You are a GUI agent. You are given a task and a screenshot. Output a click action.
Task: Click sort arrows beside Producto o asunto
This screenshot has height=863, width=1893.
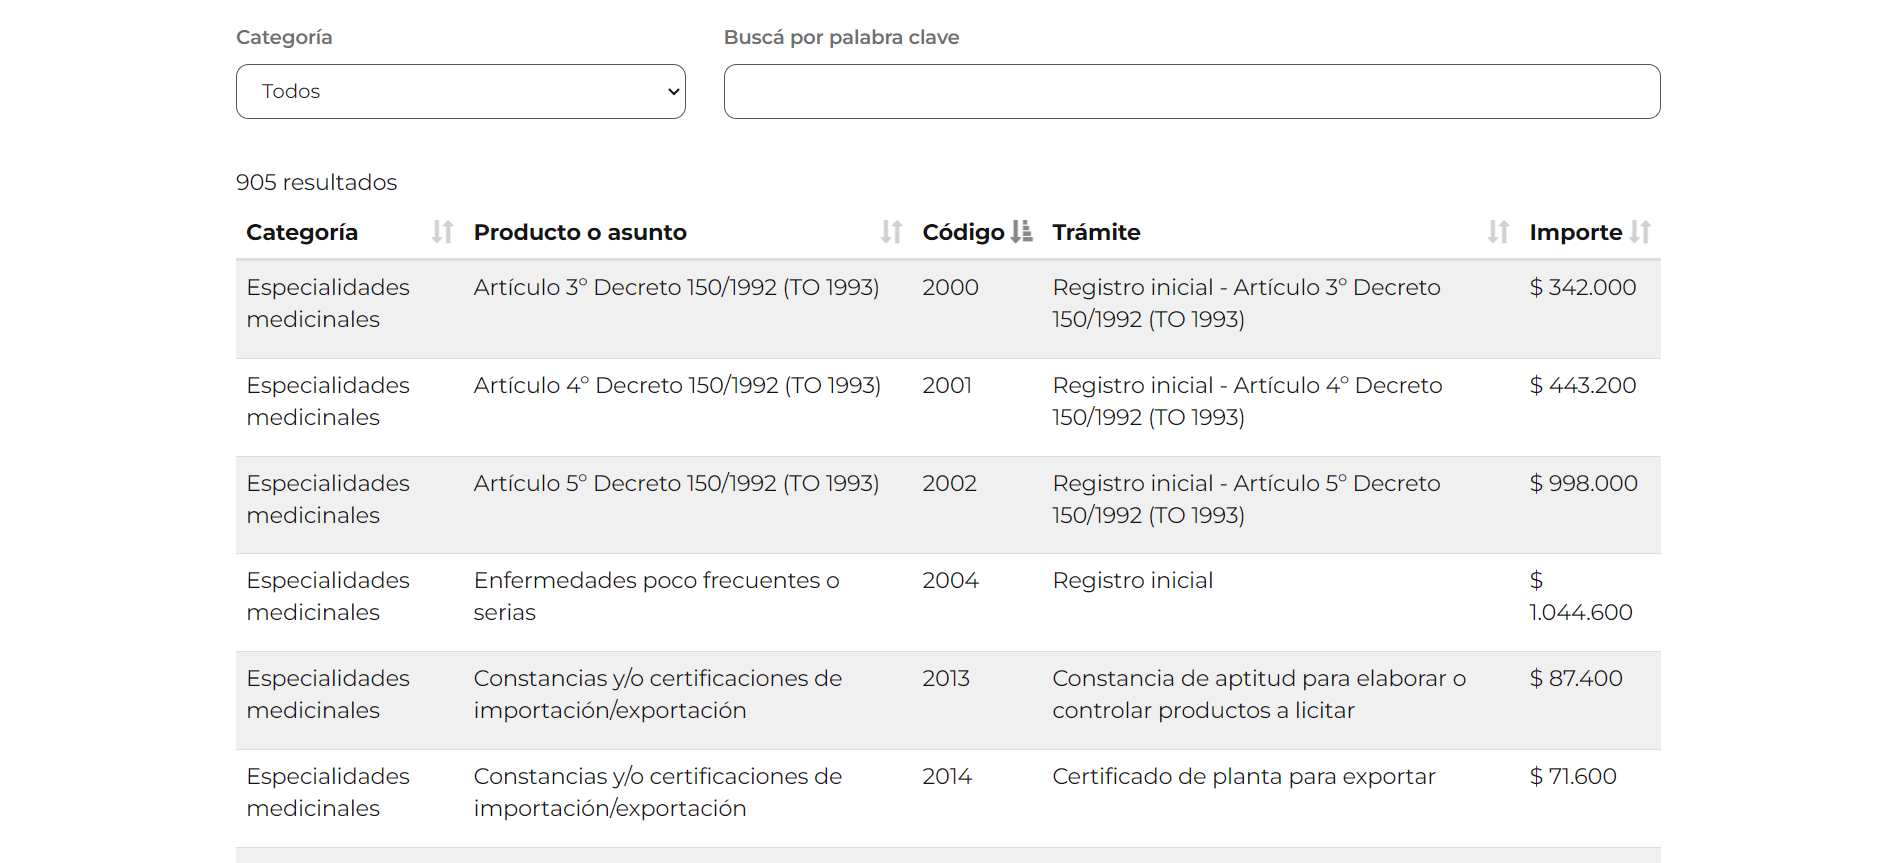[x=891, y=232]
